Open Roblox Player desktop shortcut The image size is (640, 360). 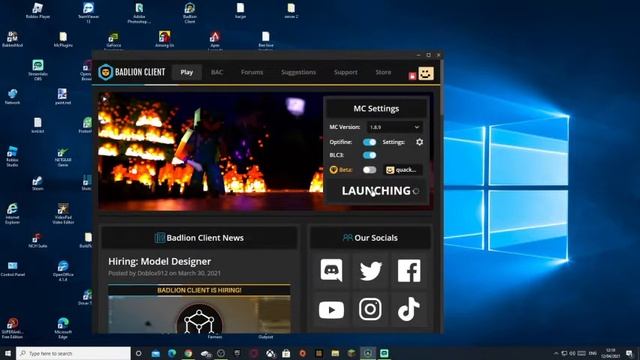click(38, 11)
